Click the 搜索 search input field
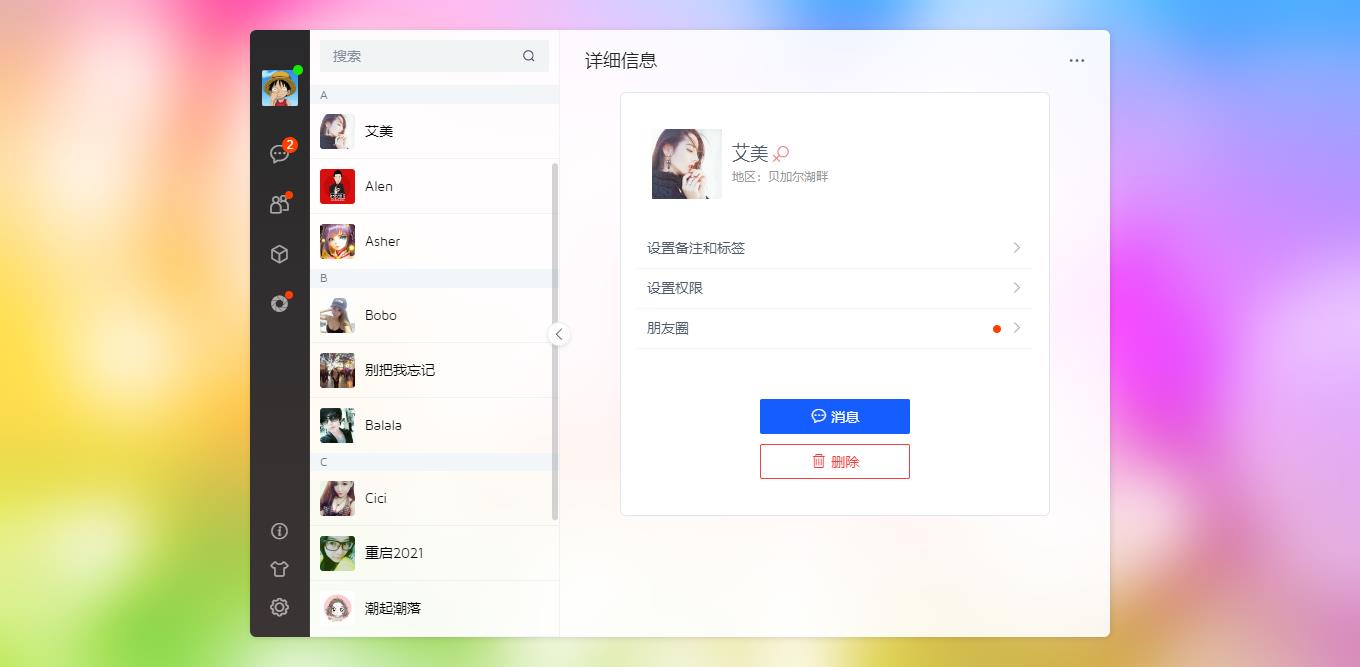This screenshot has height=667, width=1360. pos(420,56)
